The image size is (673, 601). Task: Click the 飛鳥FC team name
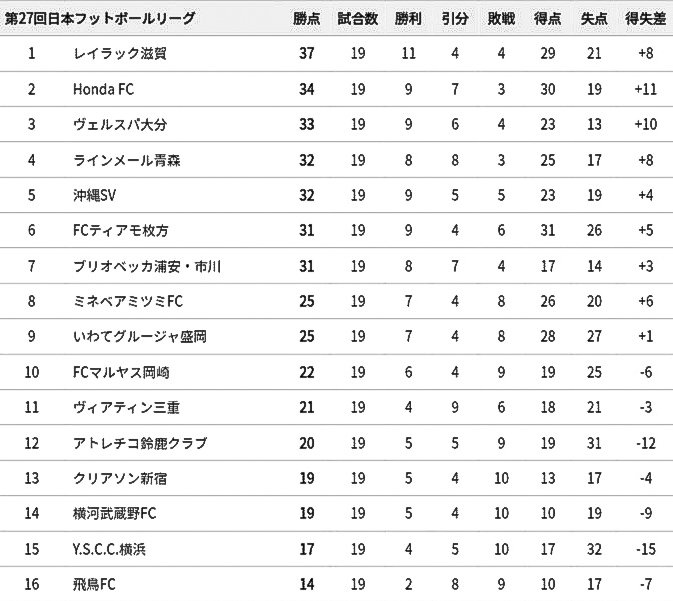tap(96, 585)
